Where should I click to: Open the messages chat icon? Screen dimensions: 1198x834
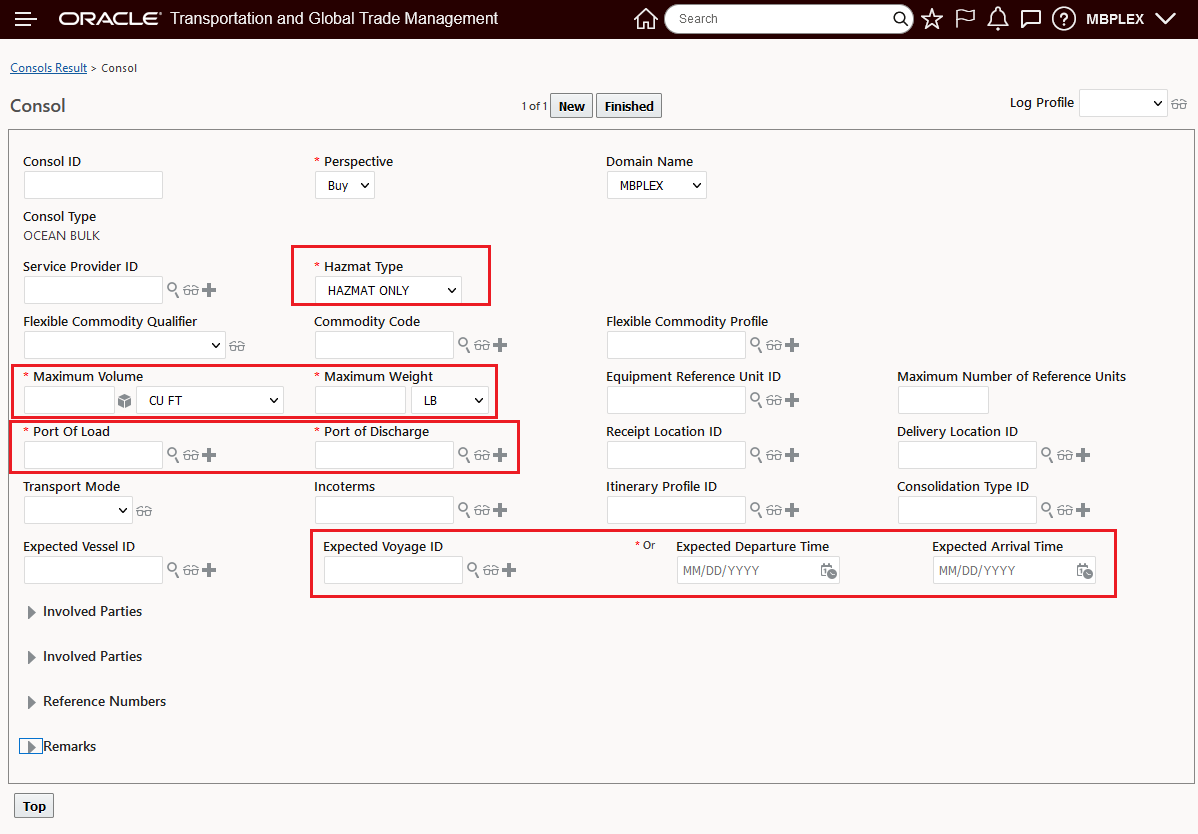pyautogui.click(x=1031, y=19)
